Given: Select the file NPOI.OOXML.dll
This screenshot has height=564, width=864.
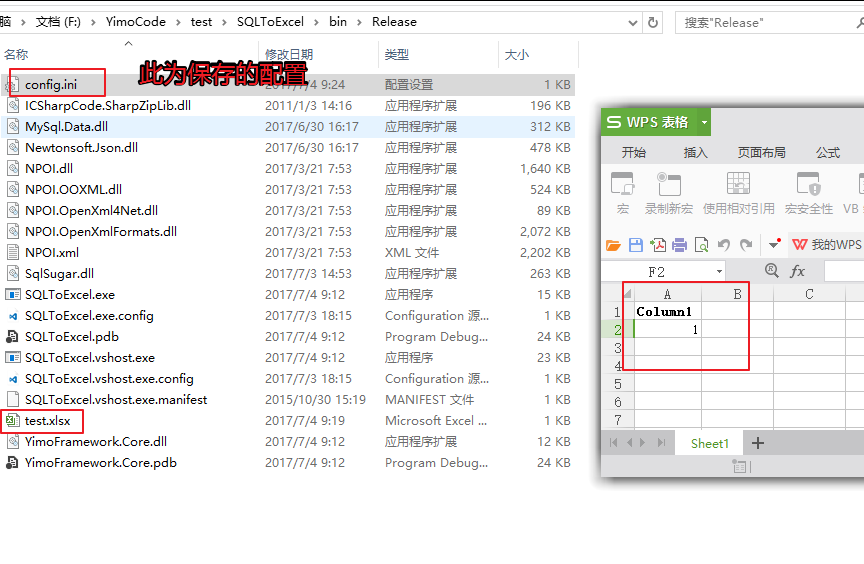Looking at the screenshot, I should click(x=73, y=189).
